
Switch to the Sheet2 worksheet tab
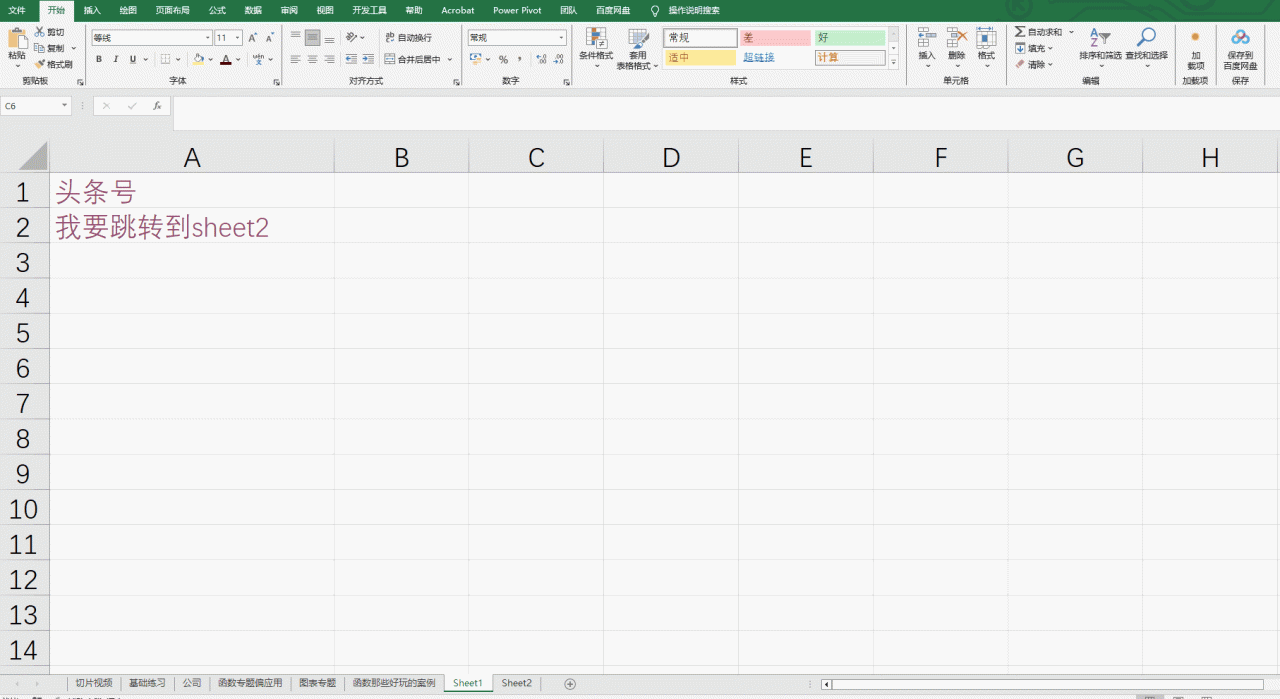(517, 683)
